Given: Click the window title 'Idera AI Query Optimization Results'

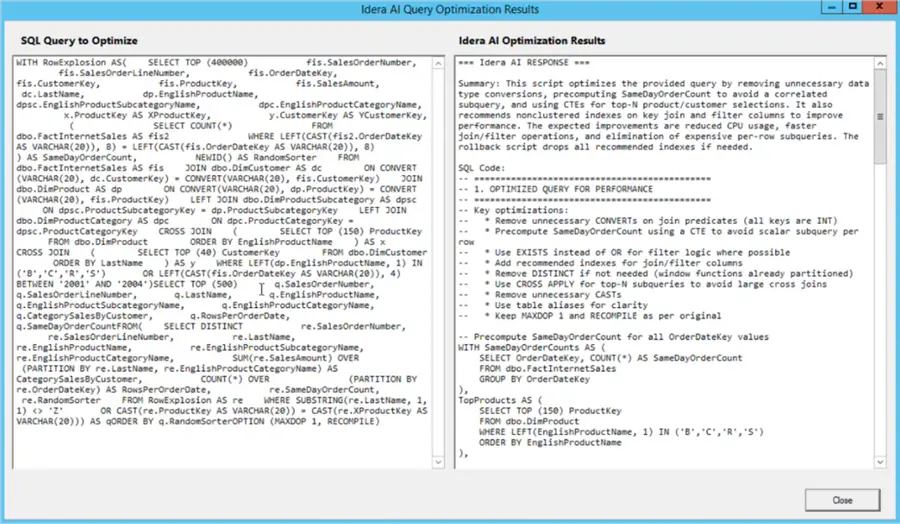Looking at the screenshot, I should pos(450,9).
